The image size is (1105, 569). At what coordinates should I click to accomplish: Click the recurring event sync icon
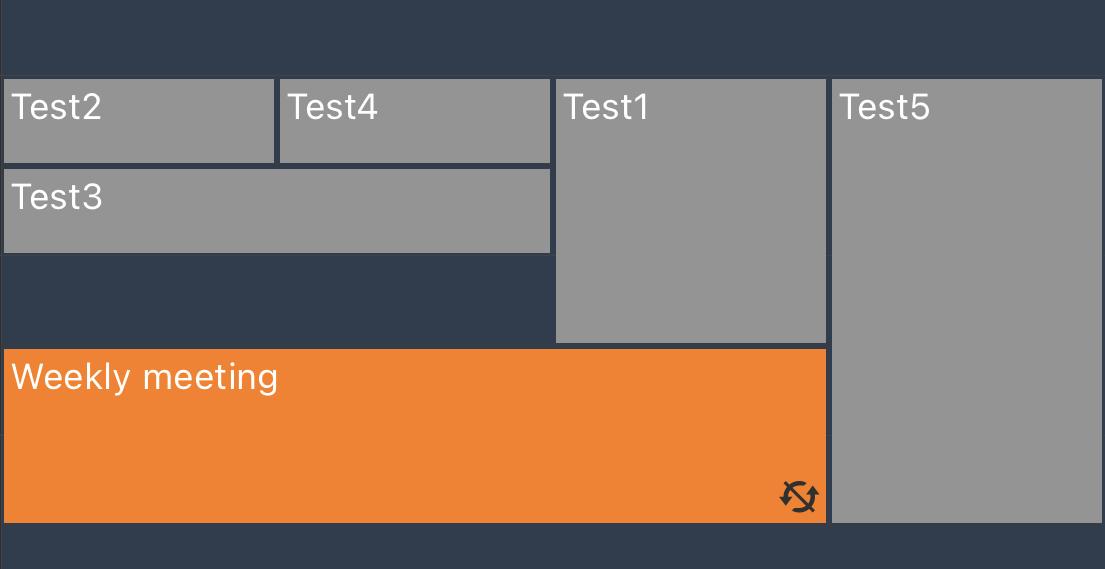(x=799, y=496)
